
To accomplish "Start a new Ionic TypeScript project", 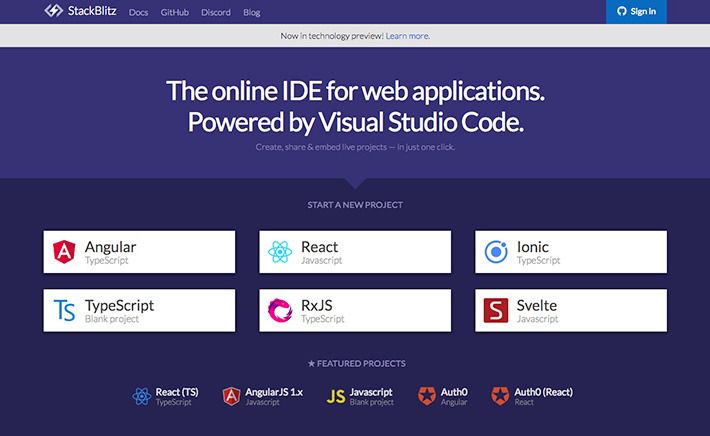I will [x=571, y=252].
